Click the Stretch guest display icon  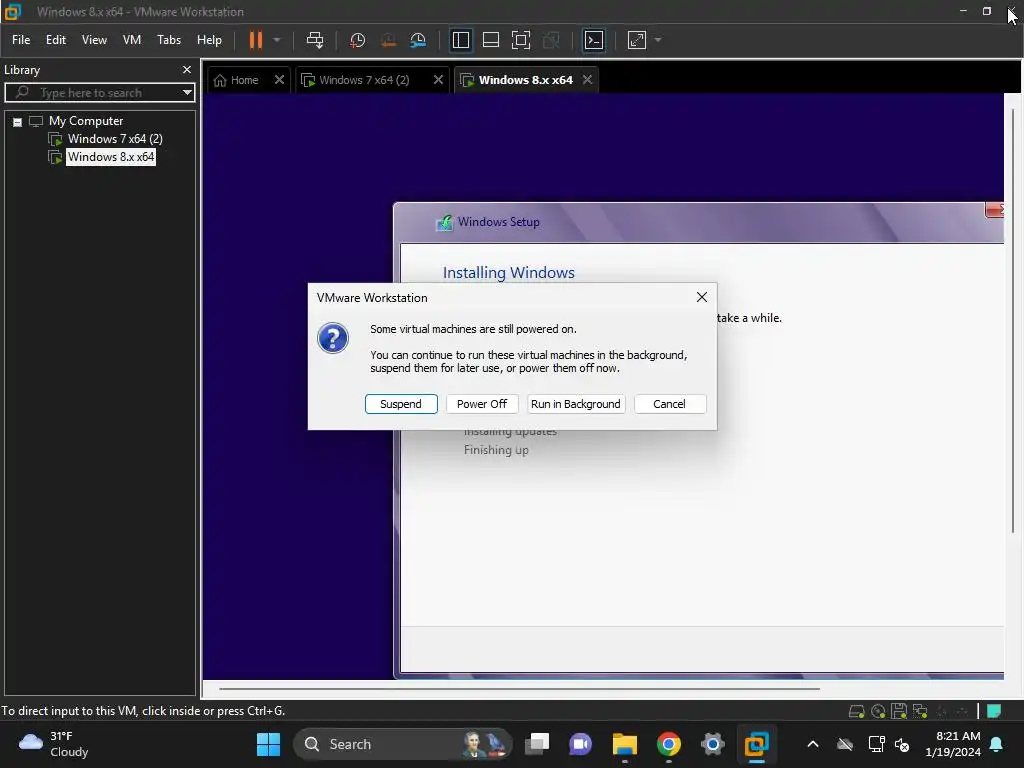[637, 40]
